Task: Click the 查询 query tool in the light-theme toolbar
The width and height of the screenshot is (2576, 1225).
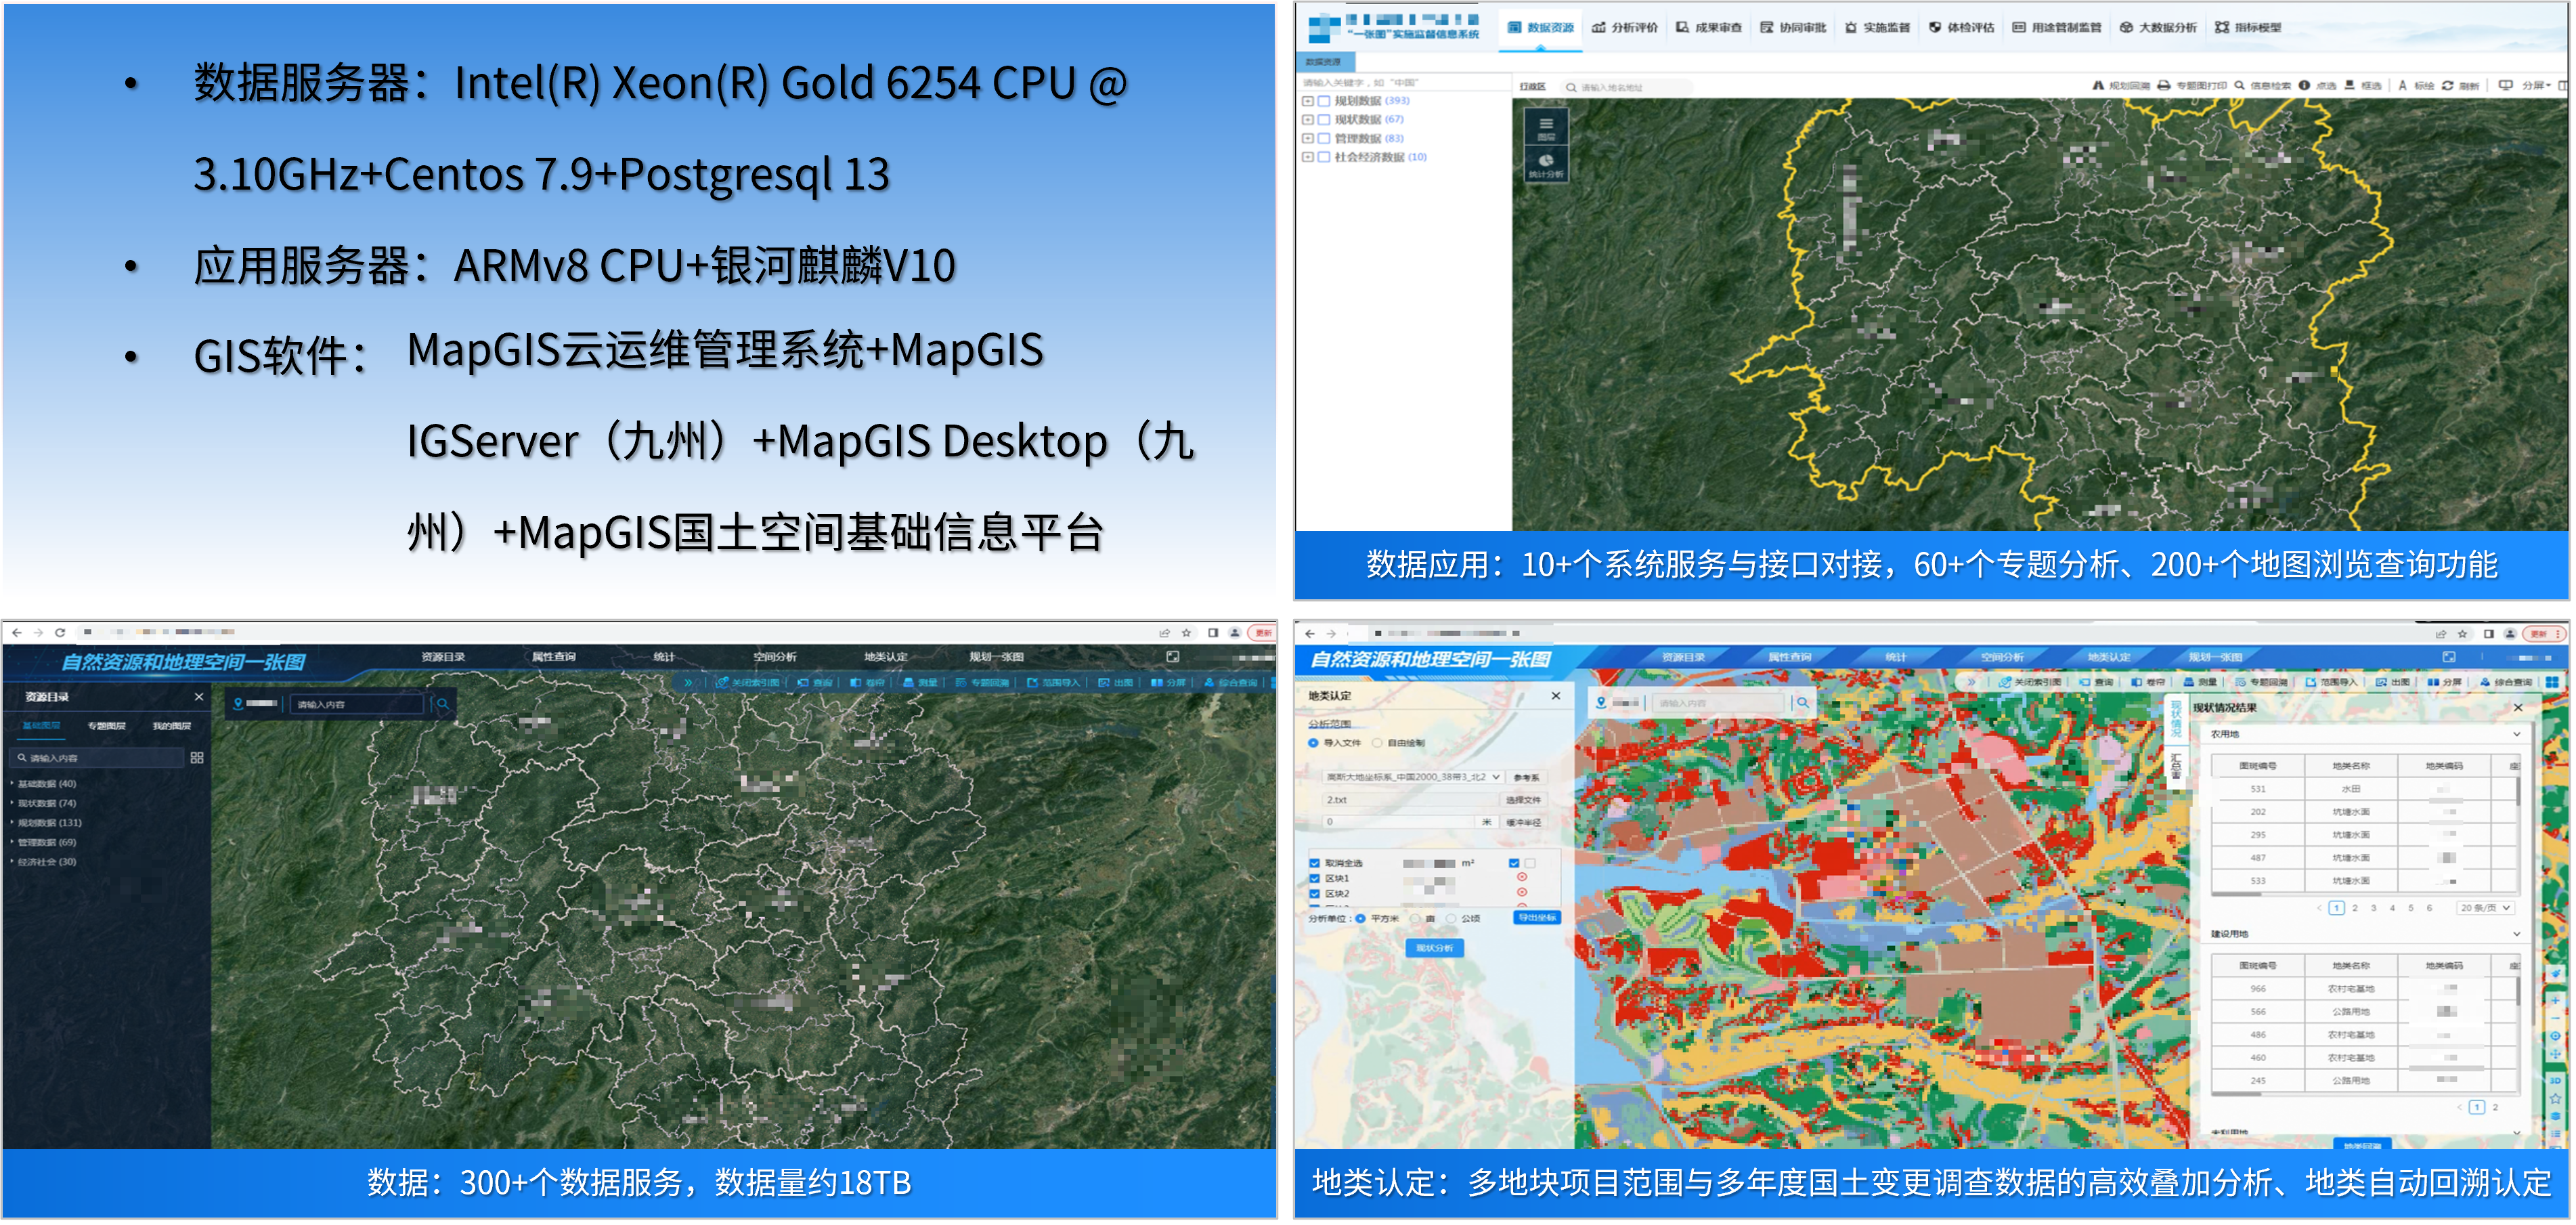Action: tap(2097, 682)
